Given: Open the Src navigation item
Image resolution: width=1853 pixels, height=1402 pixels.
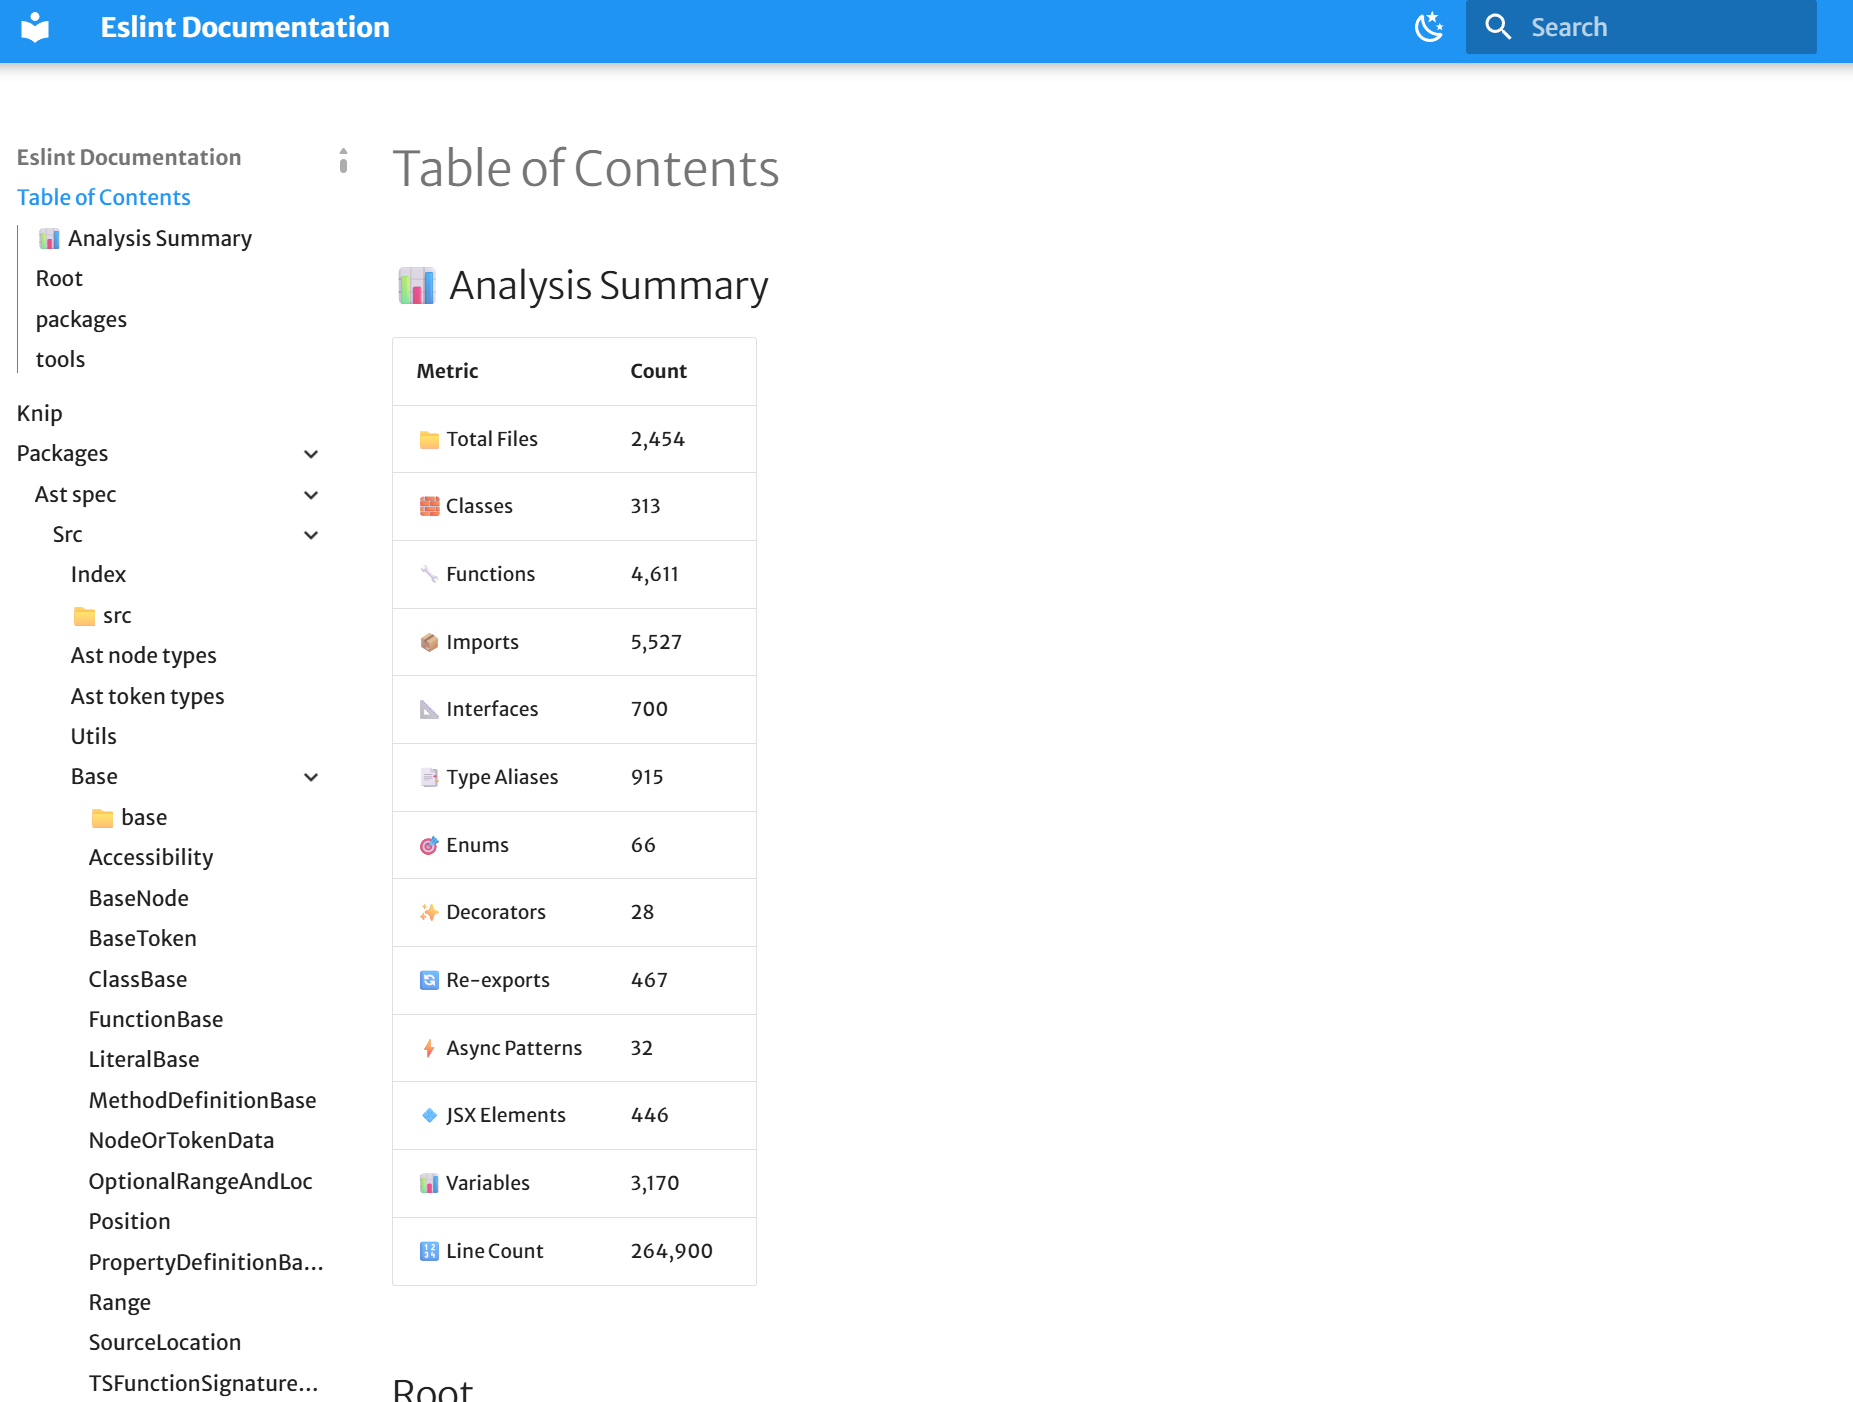Looking at the screenshot, I should (x=67, y=535).
